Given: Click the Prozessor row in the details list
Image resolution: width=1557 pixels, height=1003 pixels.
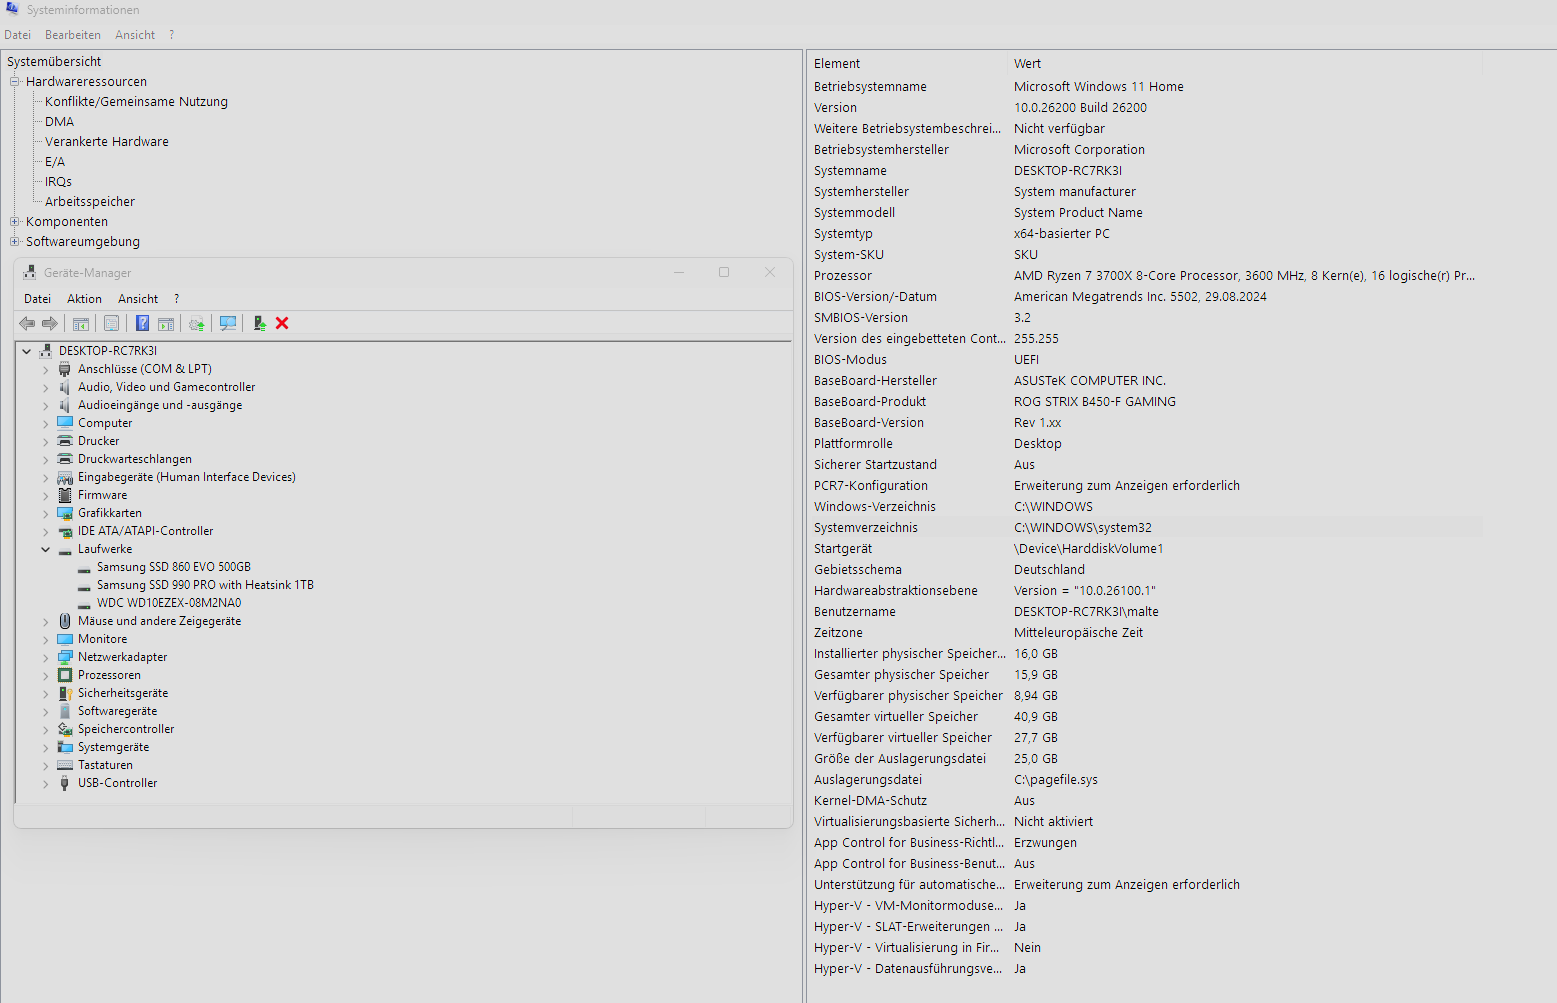Looking at the screenshot, I should pos(1145,276).
